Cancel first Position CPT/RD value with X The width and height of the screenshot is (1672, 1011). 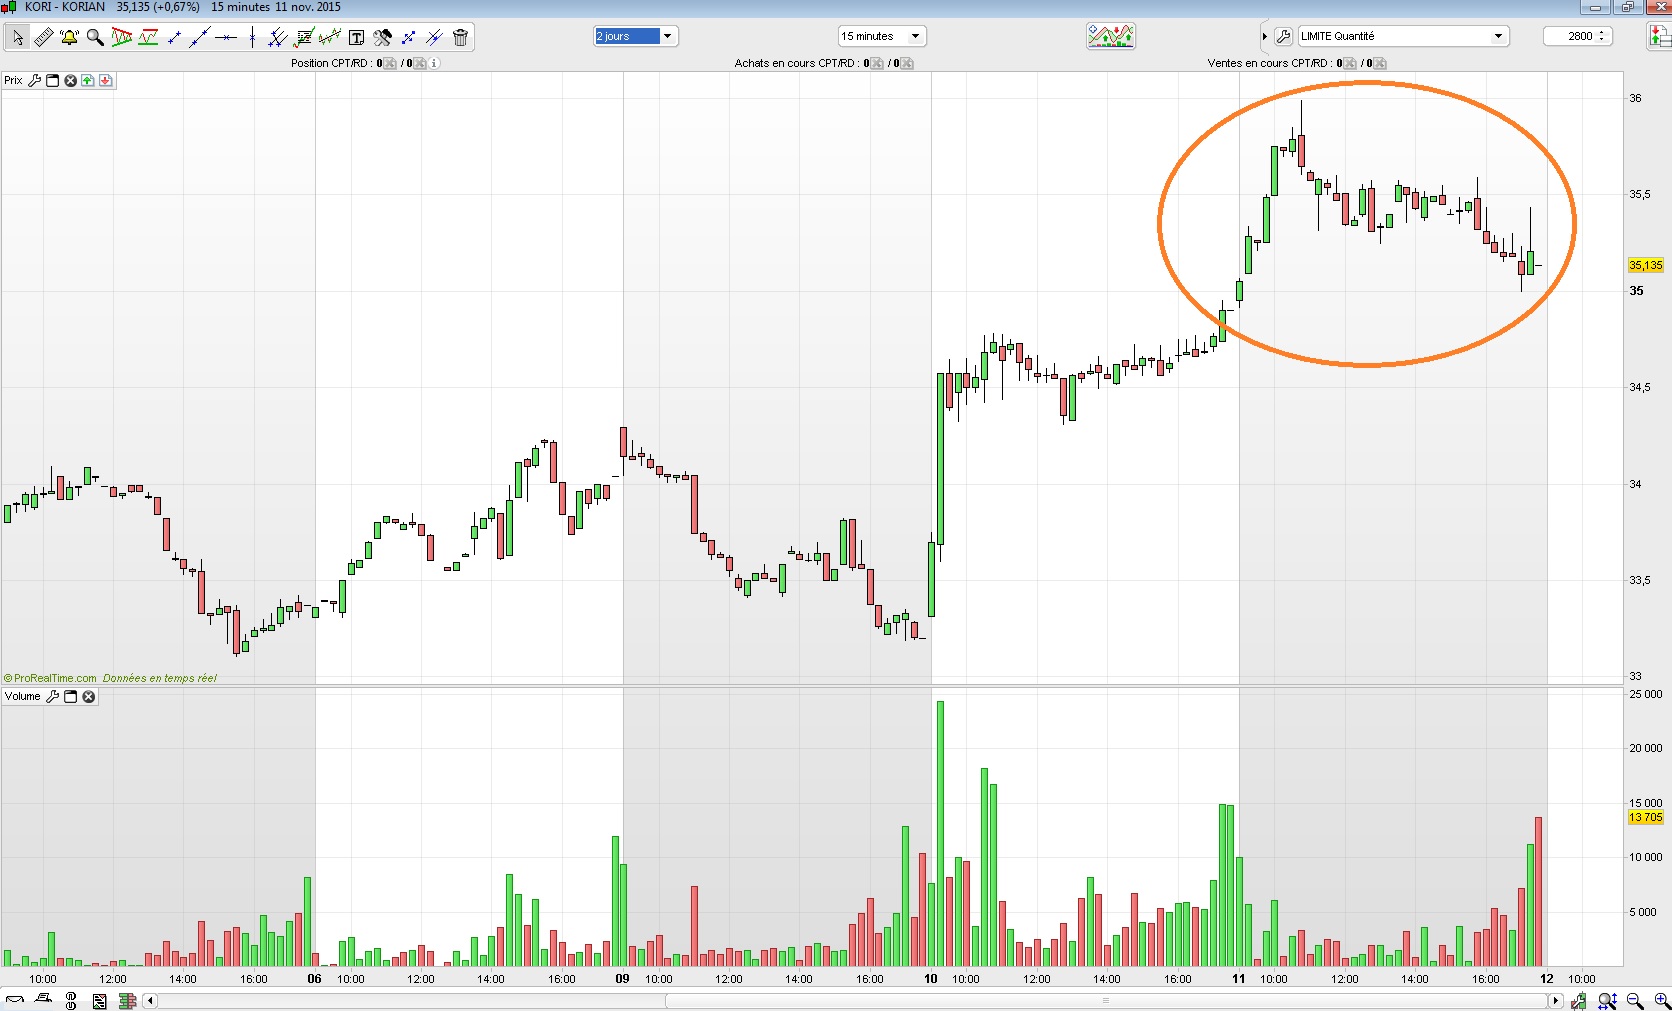[389, 63]
